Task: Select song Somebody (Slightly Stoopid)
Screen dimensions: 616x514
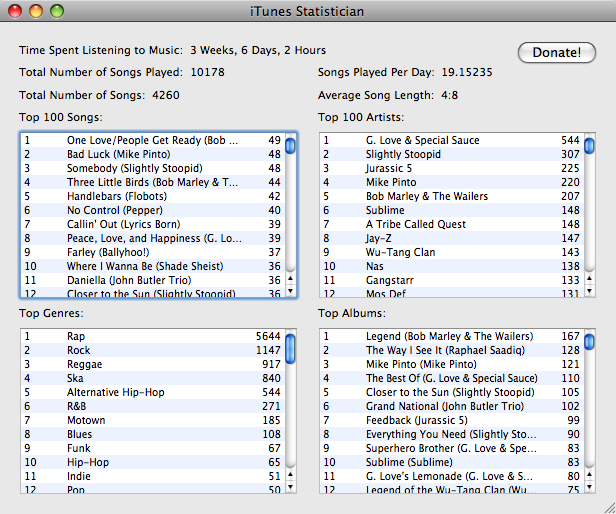Action: tap(153, 168)
